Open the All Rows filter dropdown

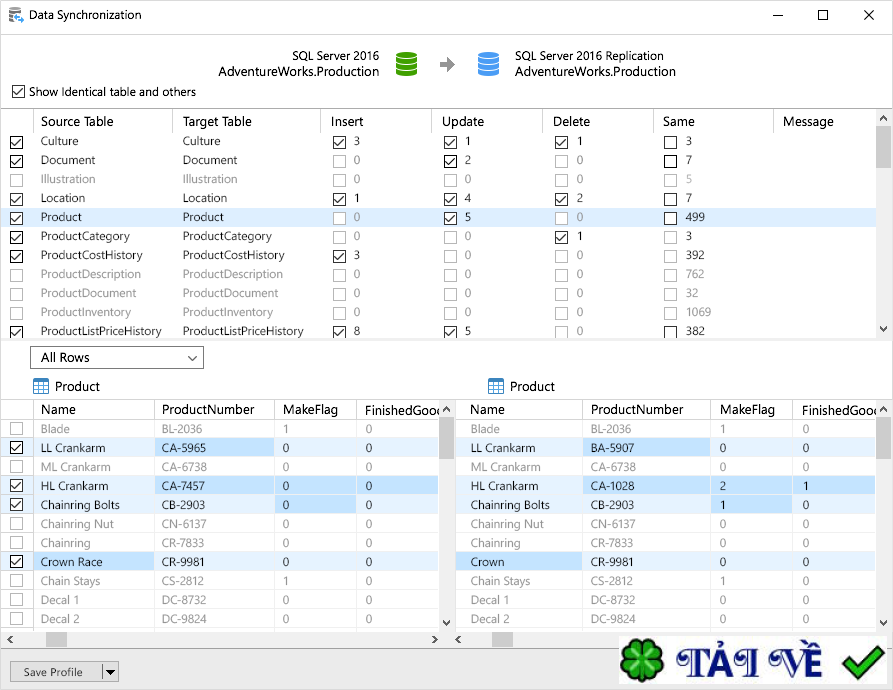click(117, 358)
